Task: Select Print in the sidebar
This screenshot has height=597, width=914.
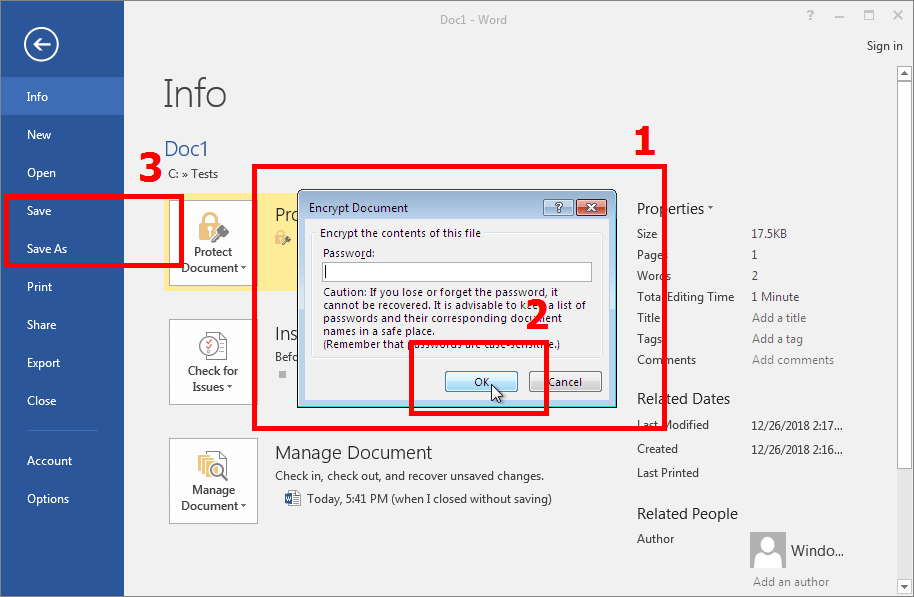Action: [62, 286]
